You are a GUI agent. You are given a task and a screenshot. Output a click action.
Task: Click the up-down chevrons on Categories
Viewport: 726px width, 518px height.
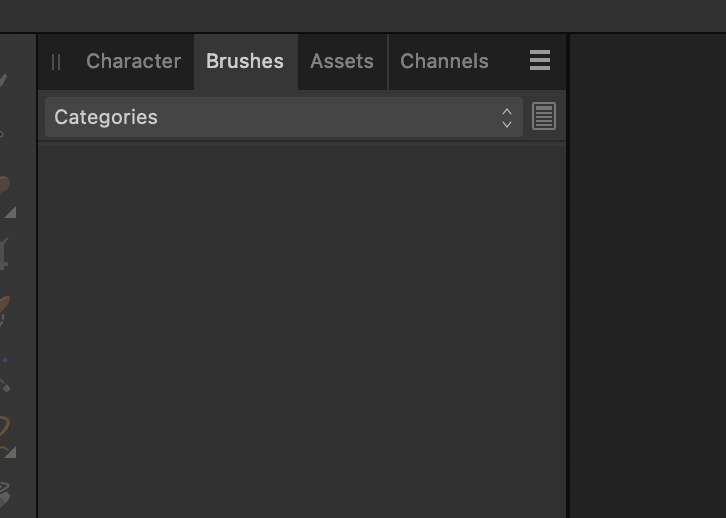[x=507, y=118]
